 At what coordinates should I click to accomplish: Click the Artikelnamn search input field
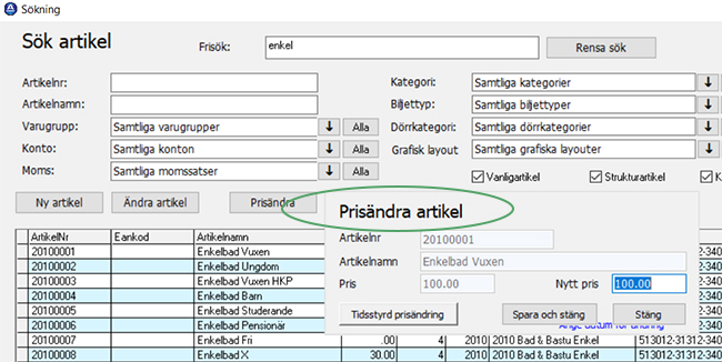click(x=214, y=105)
